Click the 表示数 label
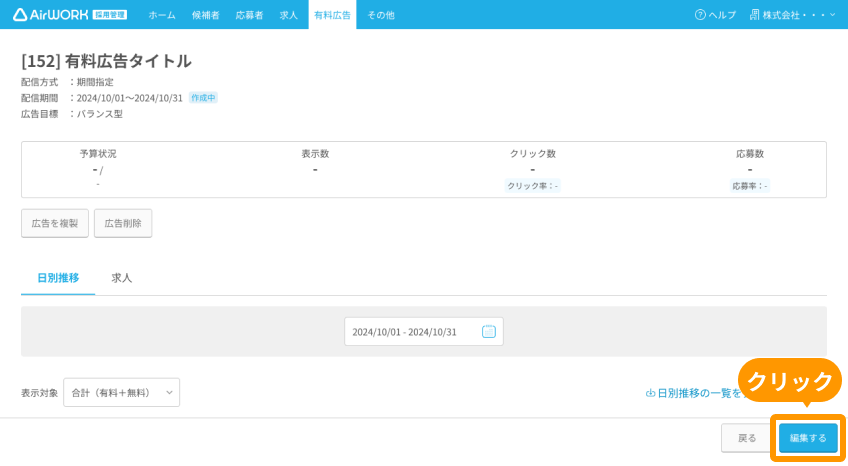Viewport: 848px width, 466px height. 315,154
